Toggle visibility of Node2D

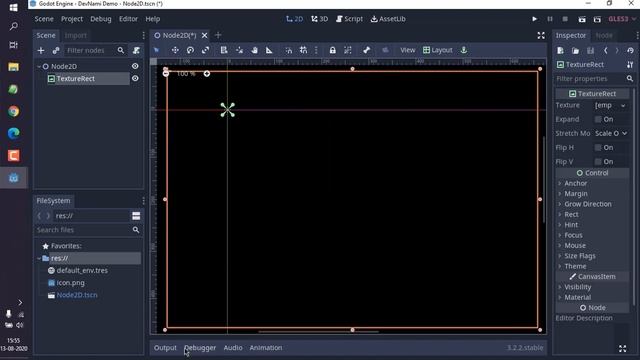point(135,66)
